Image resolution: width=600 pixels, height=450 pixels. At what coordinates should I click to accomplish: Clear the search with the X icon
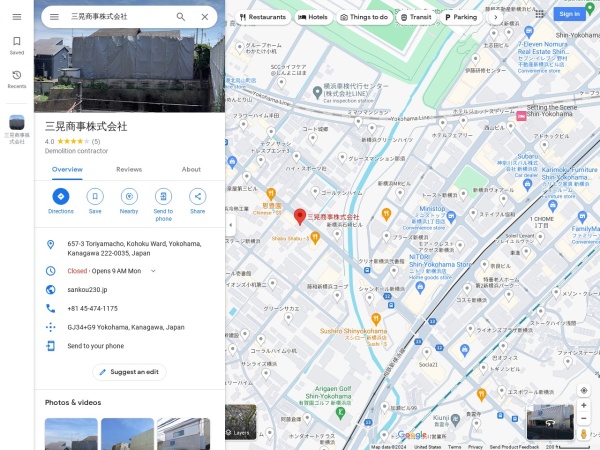point(205,17)
